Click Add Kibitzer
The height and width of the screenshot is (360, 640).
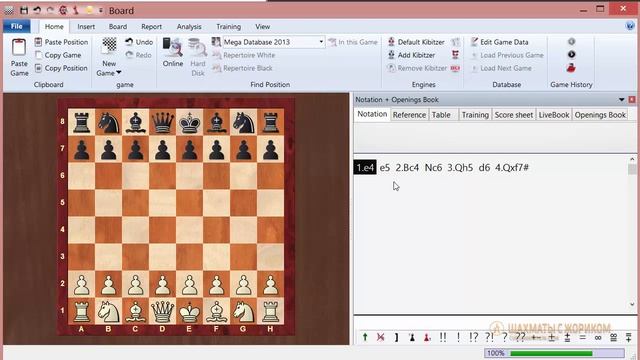coord(411,55)
